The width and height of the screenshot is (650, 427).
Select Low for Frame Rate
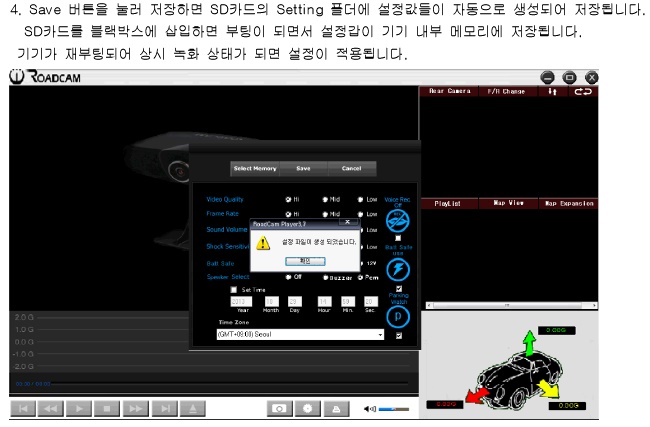point(361,214)
